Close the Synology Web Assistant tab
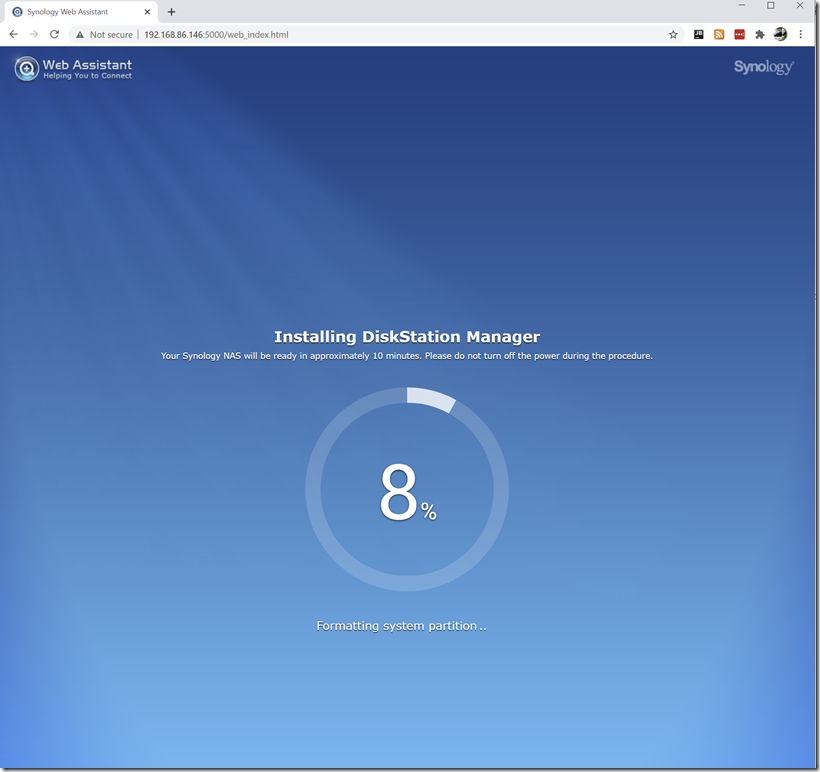Image resolution: width=820 pixels, height=772 pixels. [x=147, y=12]
